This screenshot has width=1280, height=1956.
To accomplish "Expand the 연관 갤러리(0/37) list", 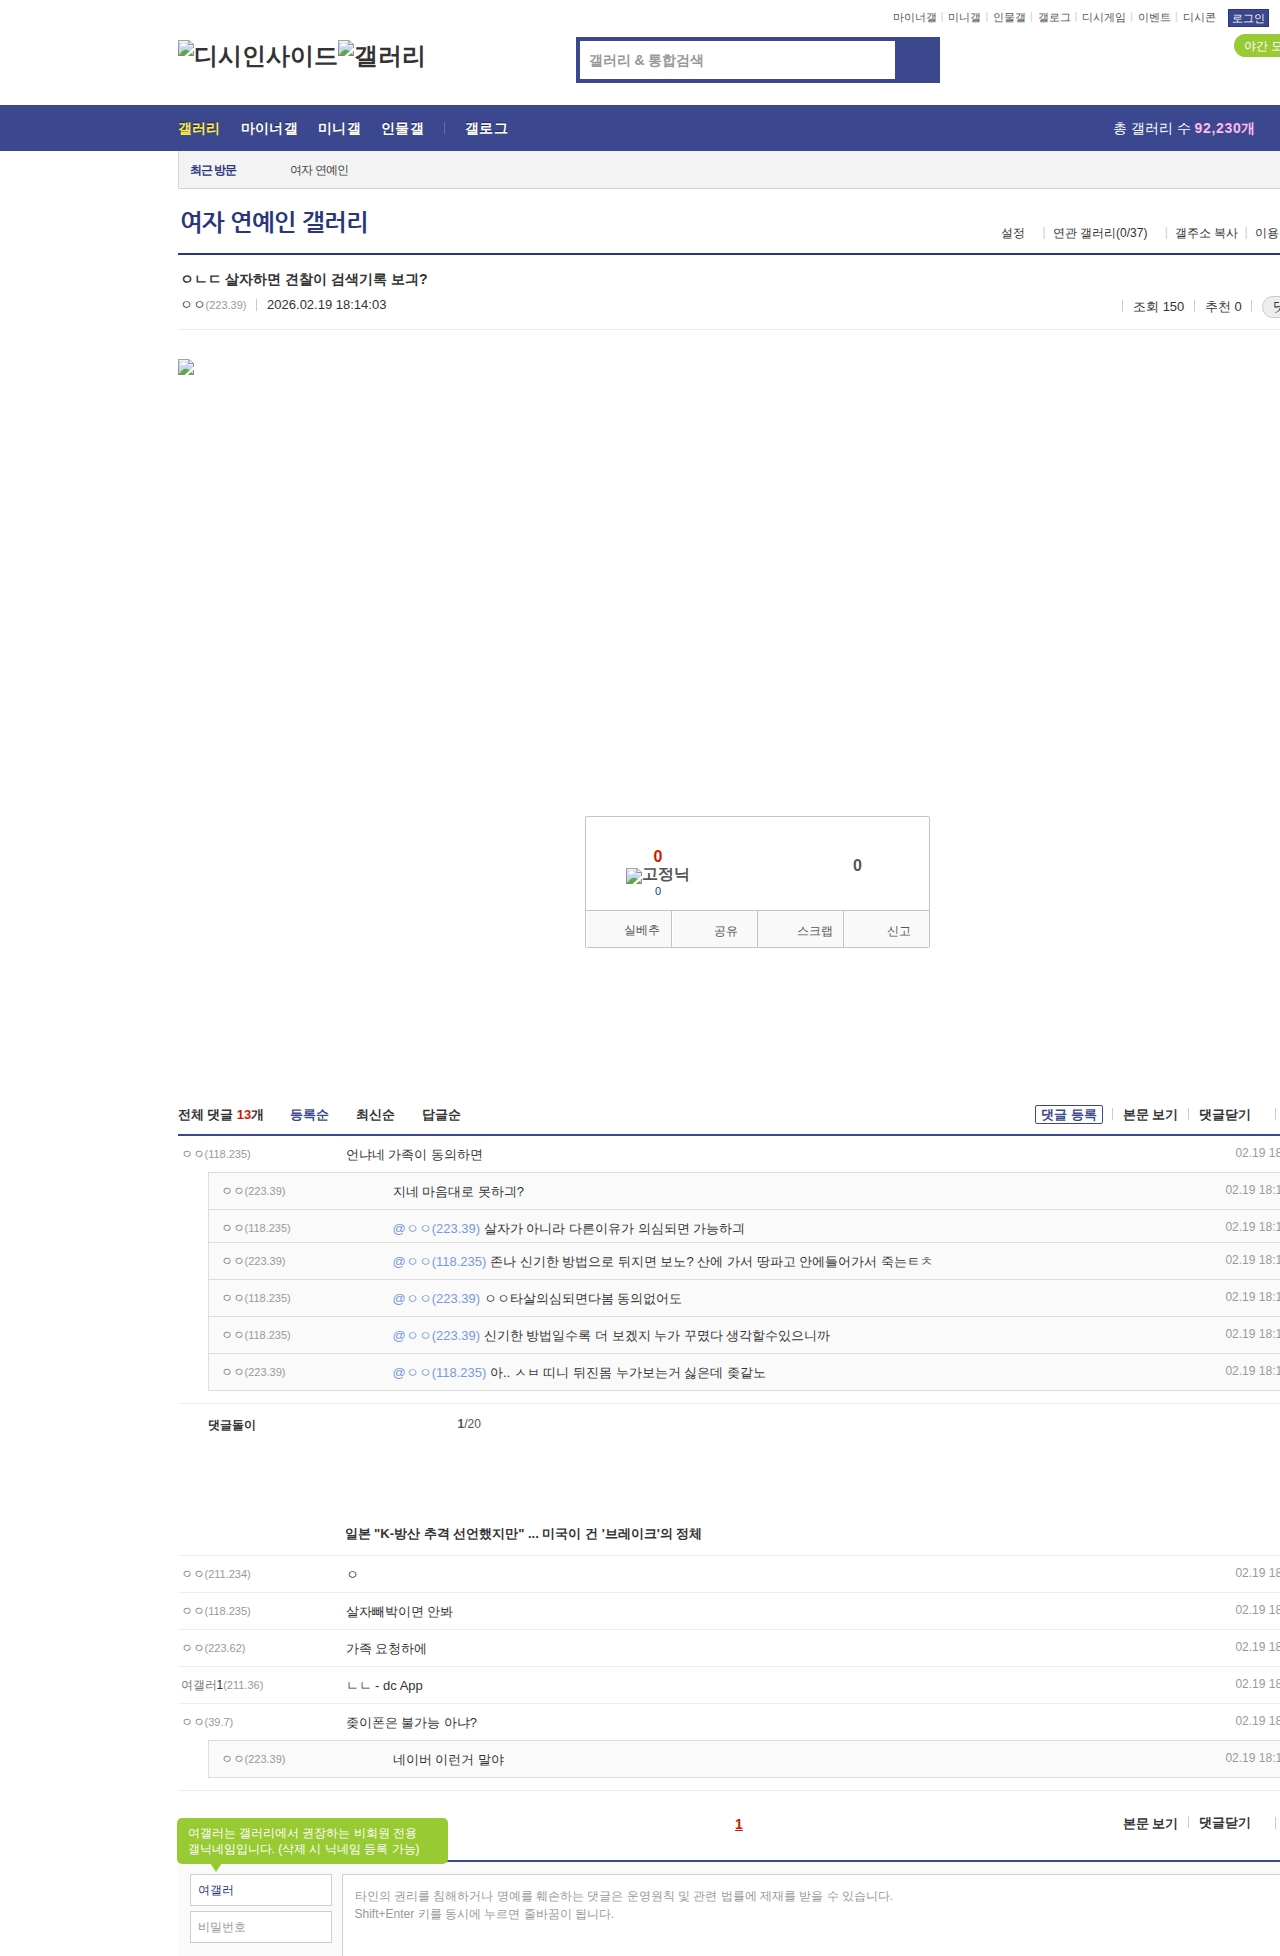I will coord(1099,233).
